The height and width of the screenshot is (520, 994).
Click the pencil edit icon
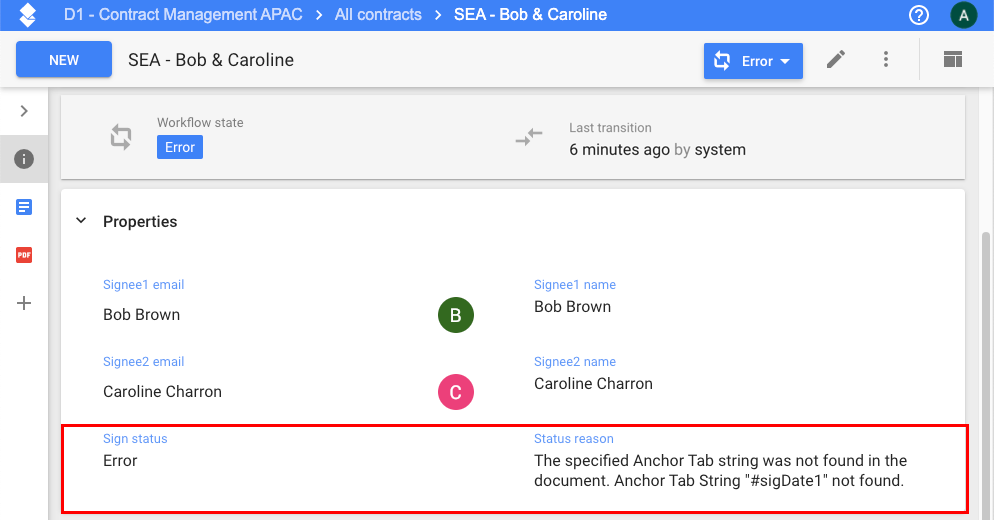pyautogui.click(x=836, y=60)
